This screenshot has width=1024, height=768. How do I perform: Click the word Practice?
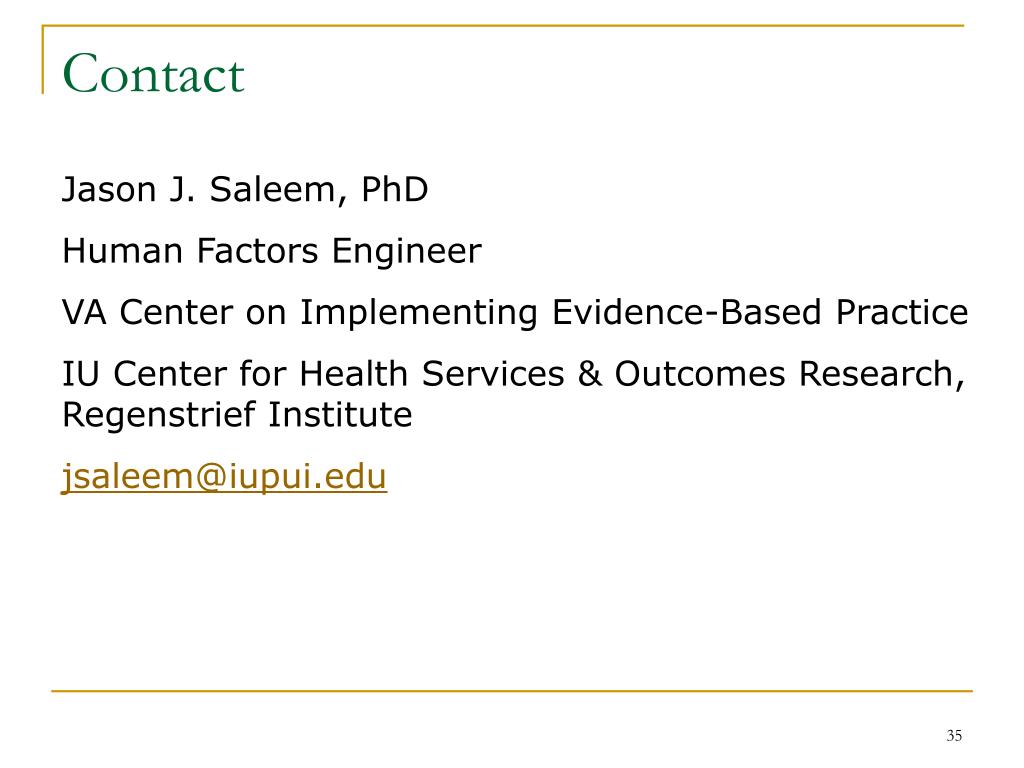[x=903, y=312]
